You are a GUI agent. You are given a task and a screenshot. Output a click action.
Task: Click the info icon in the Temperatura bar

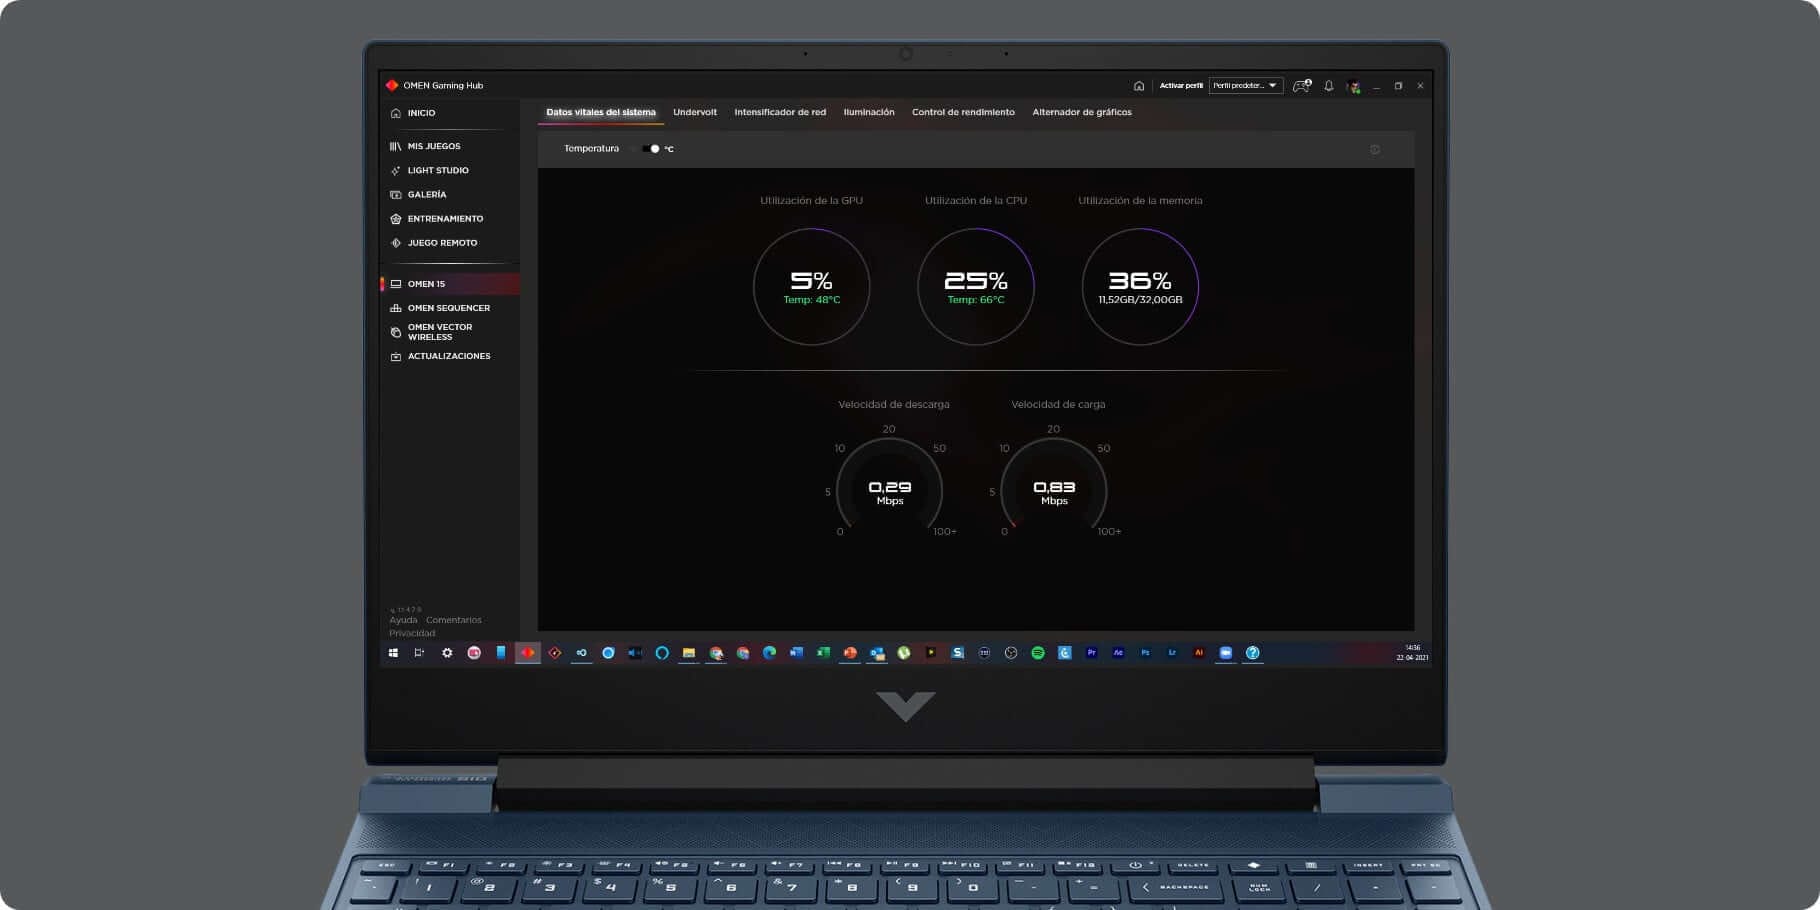coord(1375,149)
